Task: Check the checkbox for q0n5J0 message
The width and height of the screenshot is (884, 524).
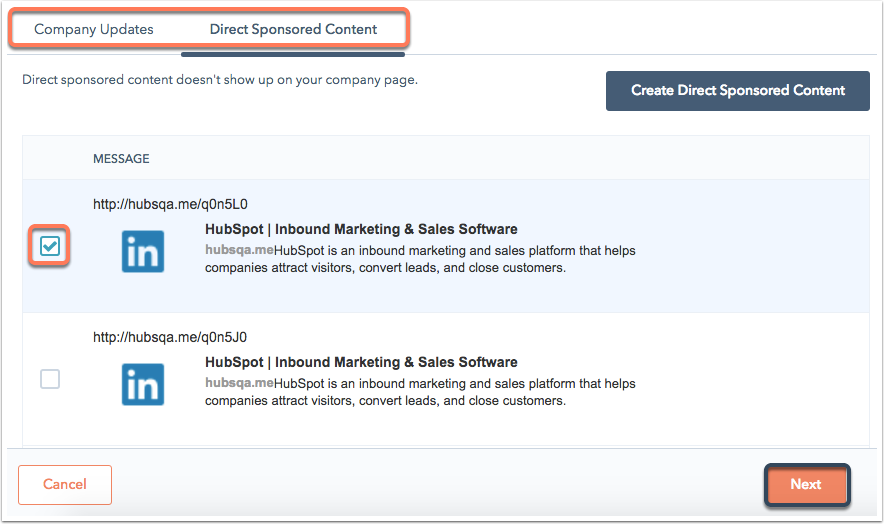Action: coord(50,378)
